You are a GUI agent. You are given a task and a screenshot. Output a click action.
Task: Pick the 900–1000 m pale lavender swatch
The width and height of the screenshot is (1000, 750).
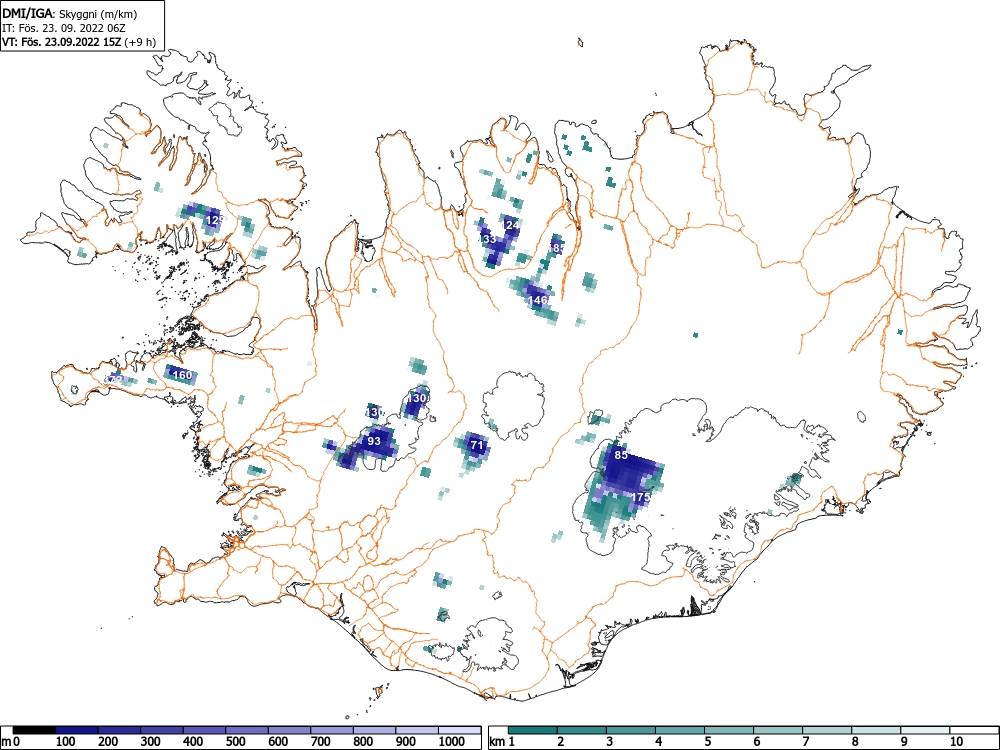pyautogui.click(x=418, y=730)
